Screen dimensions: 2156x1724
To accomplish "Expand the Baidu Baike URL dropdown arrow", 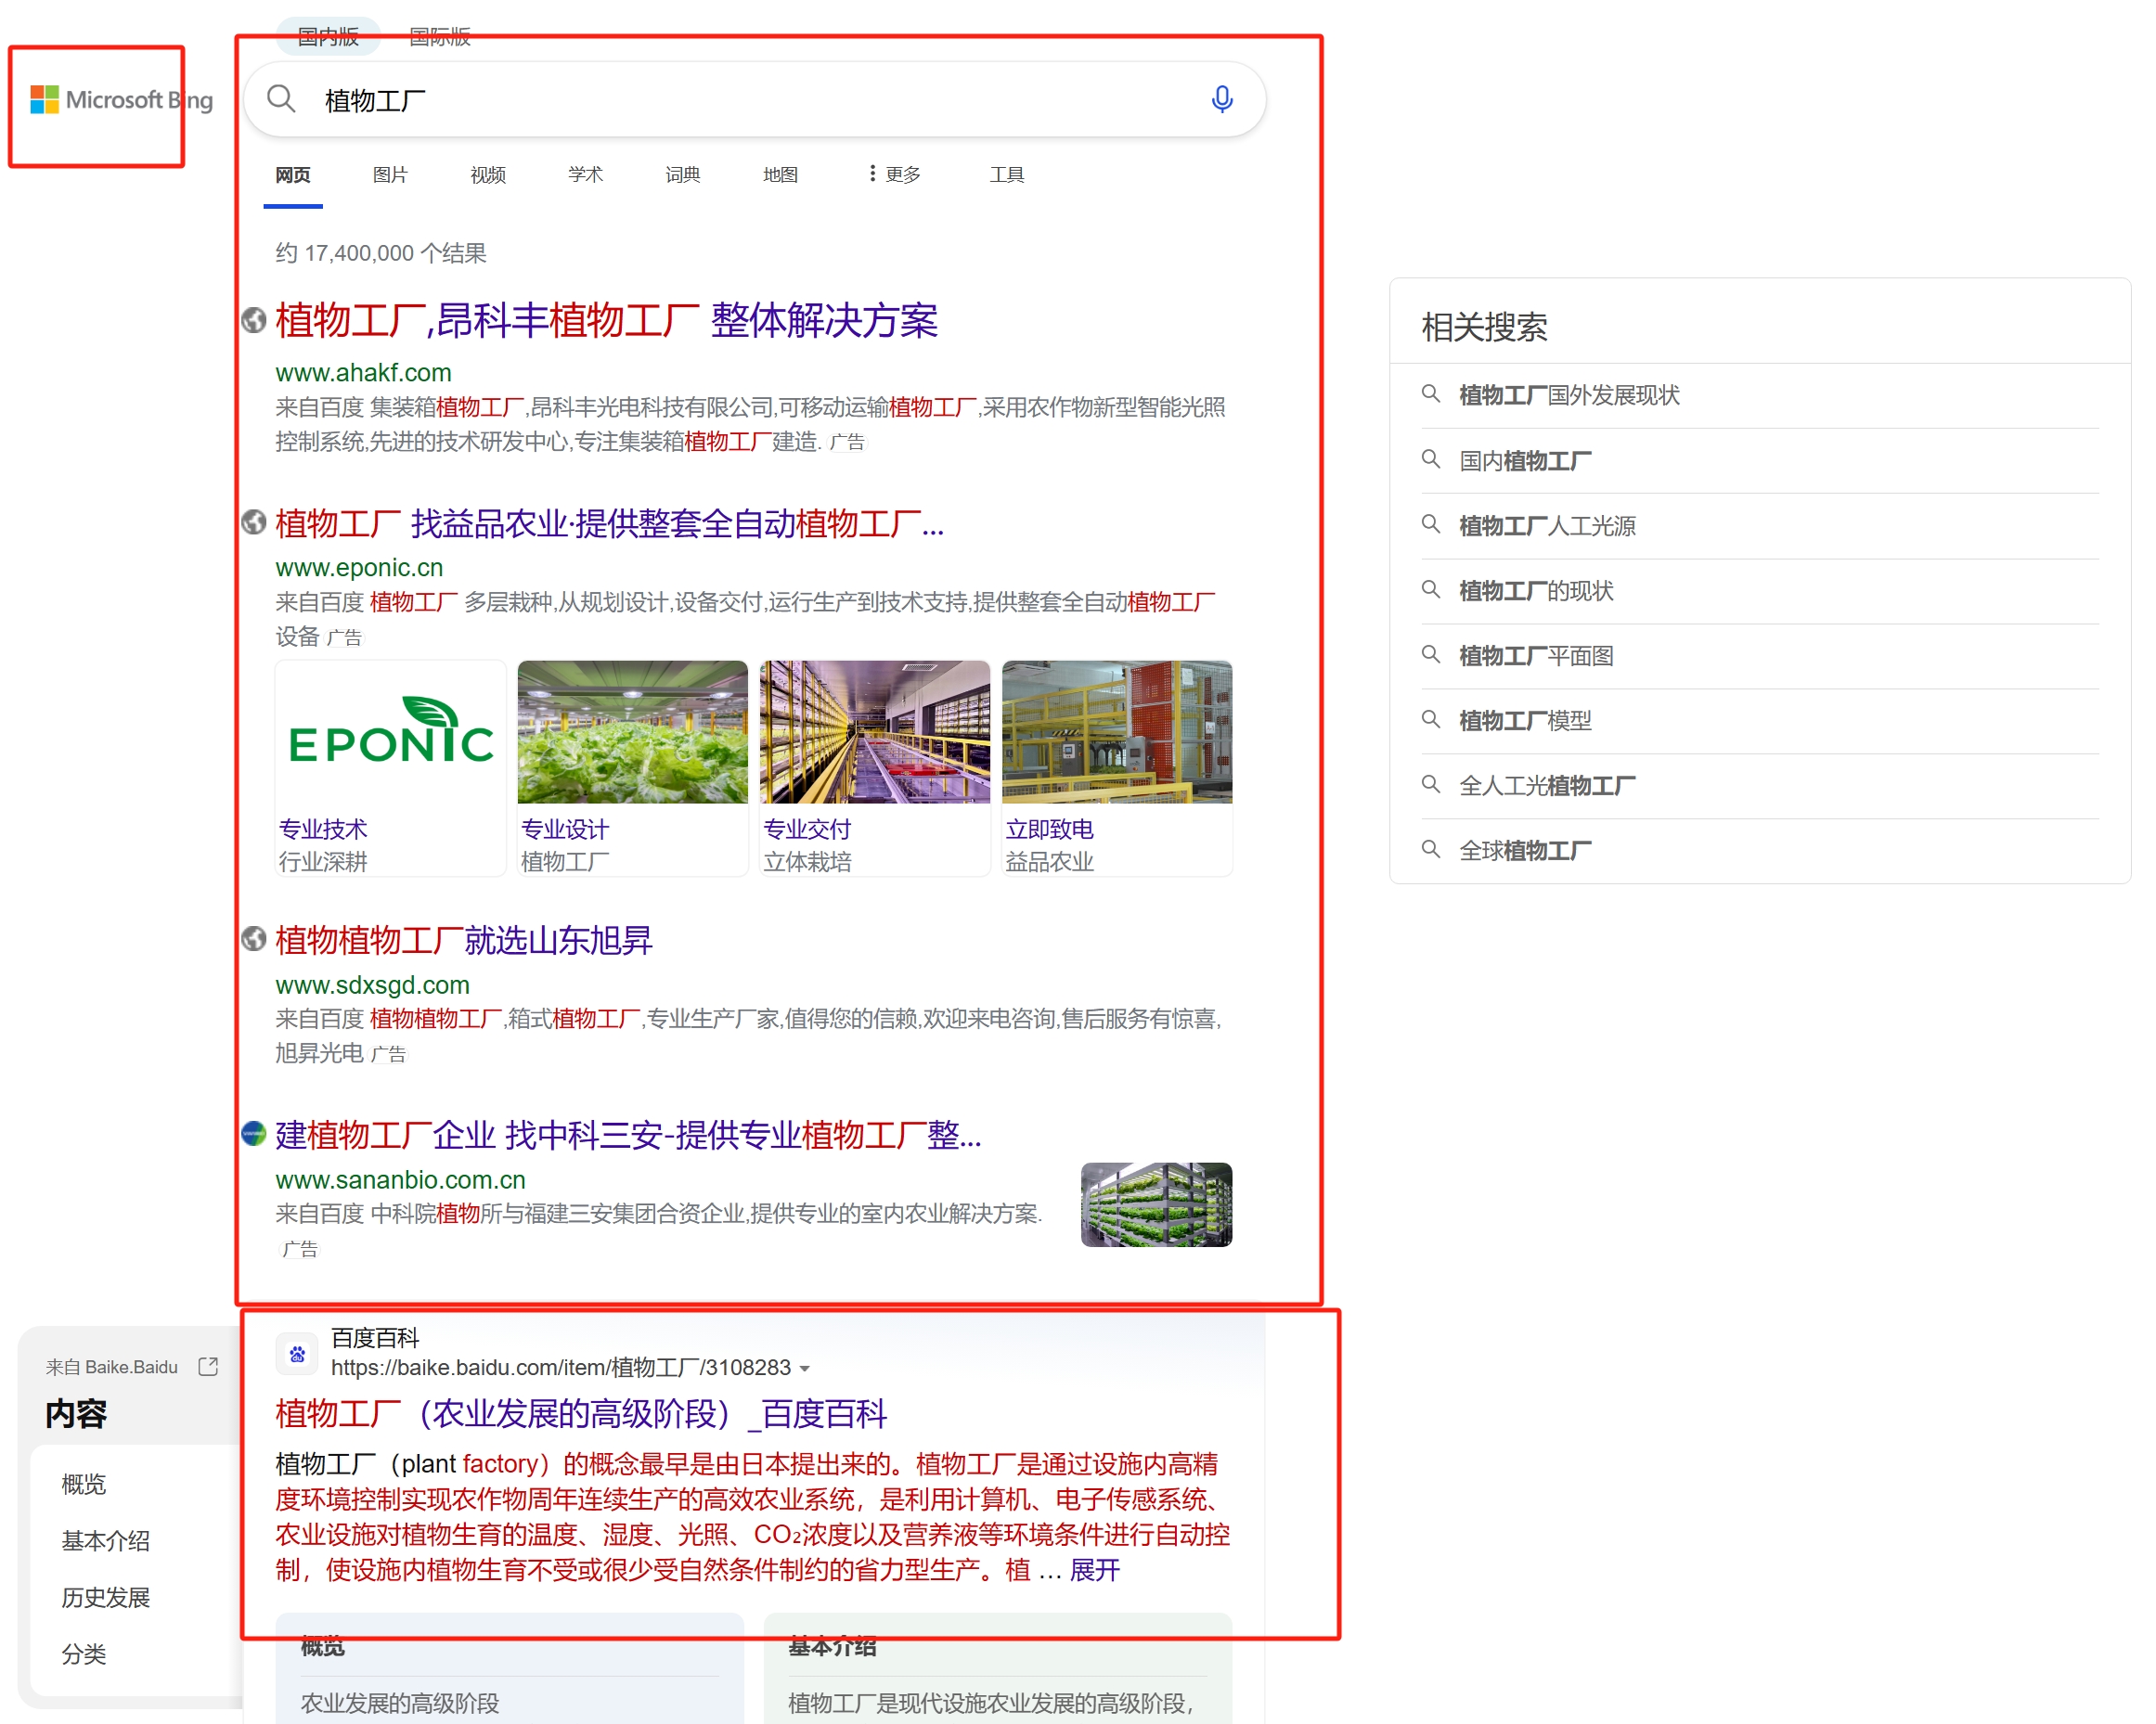I will [805, 1368].
